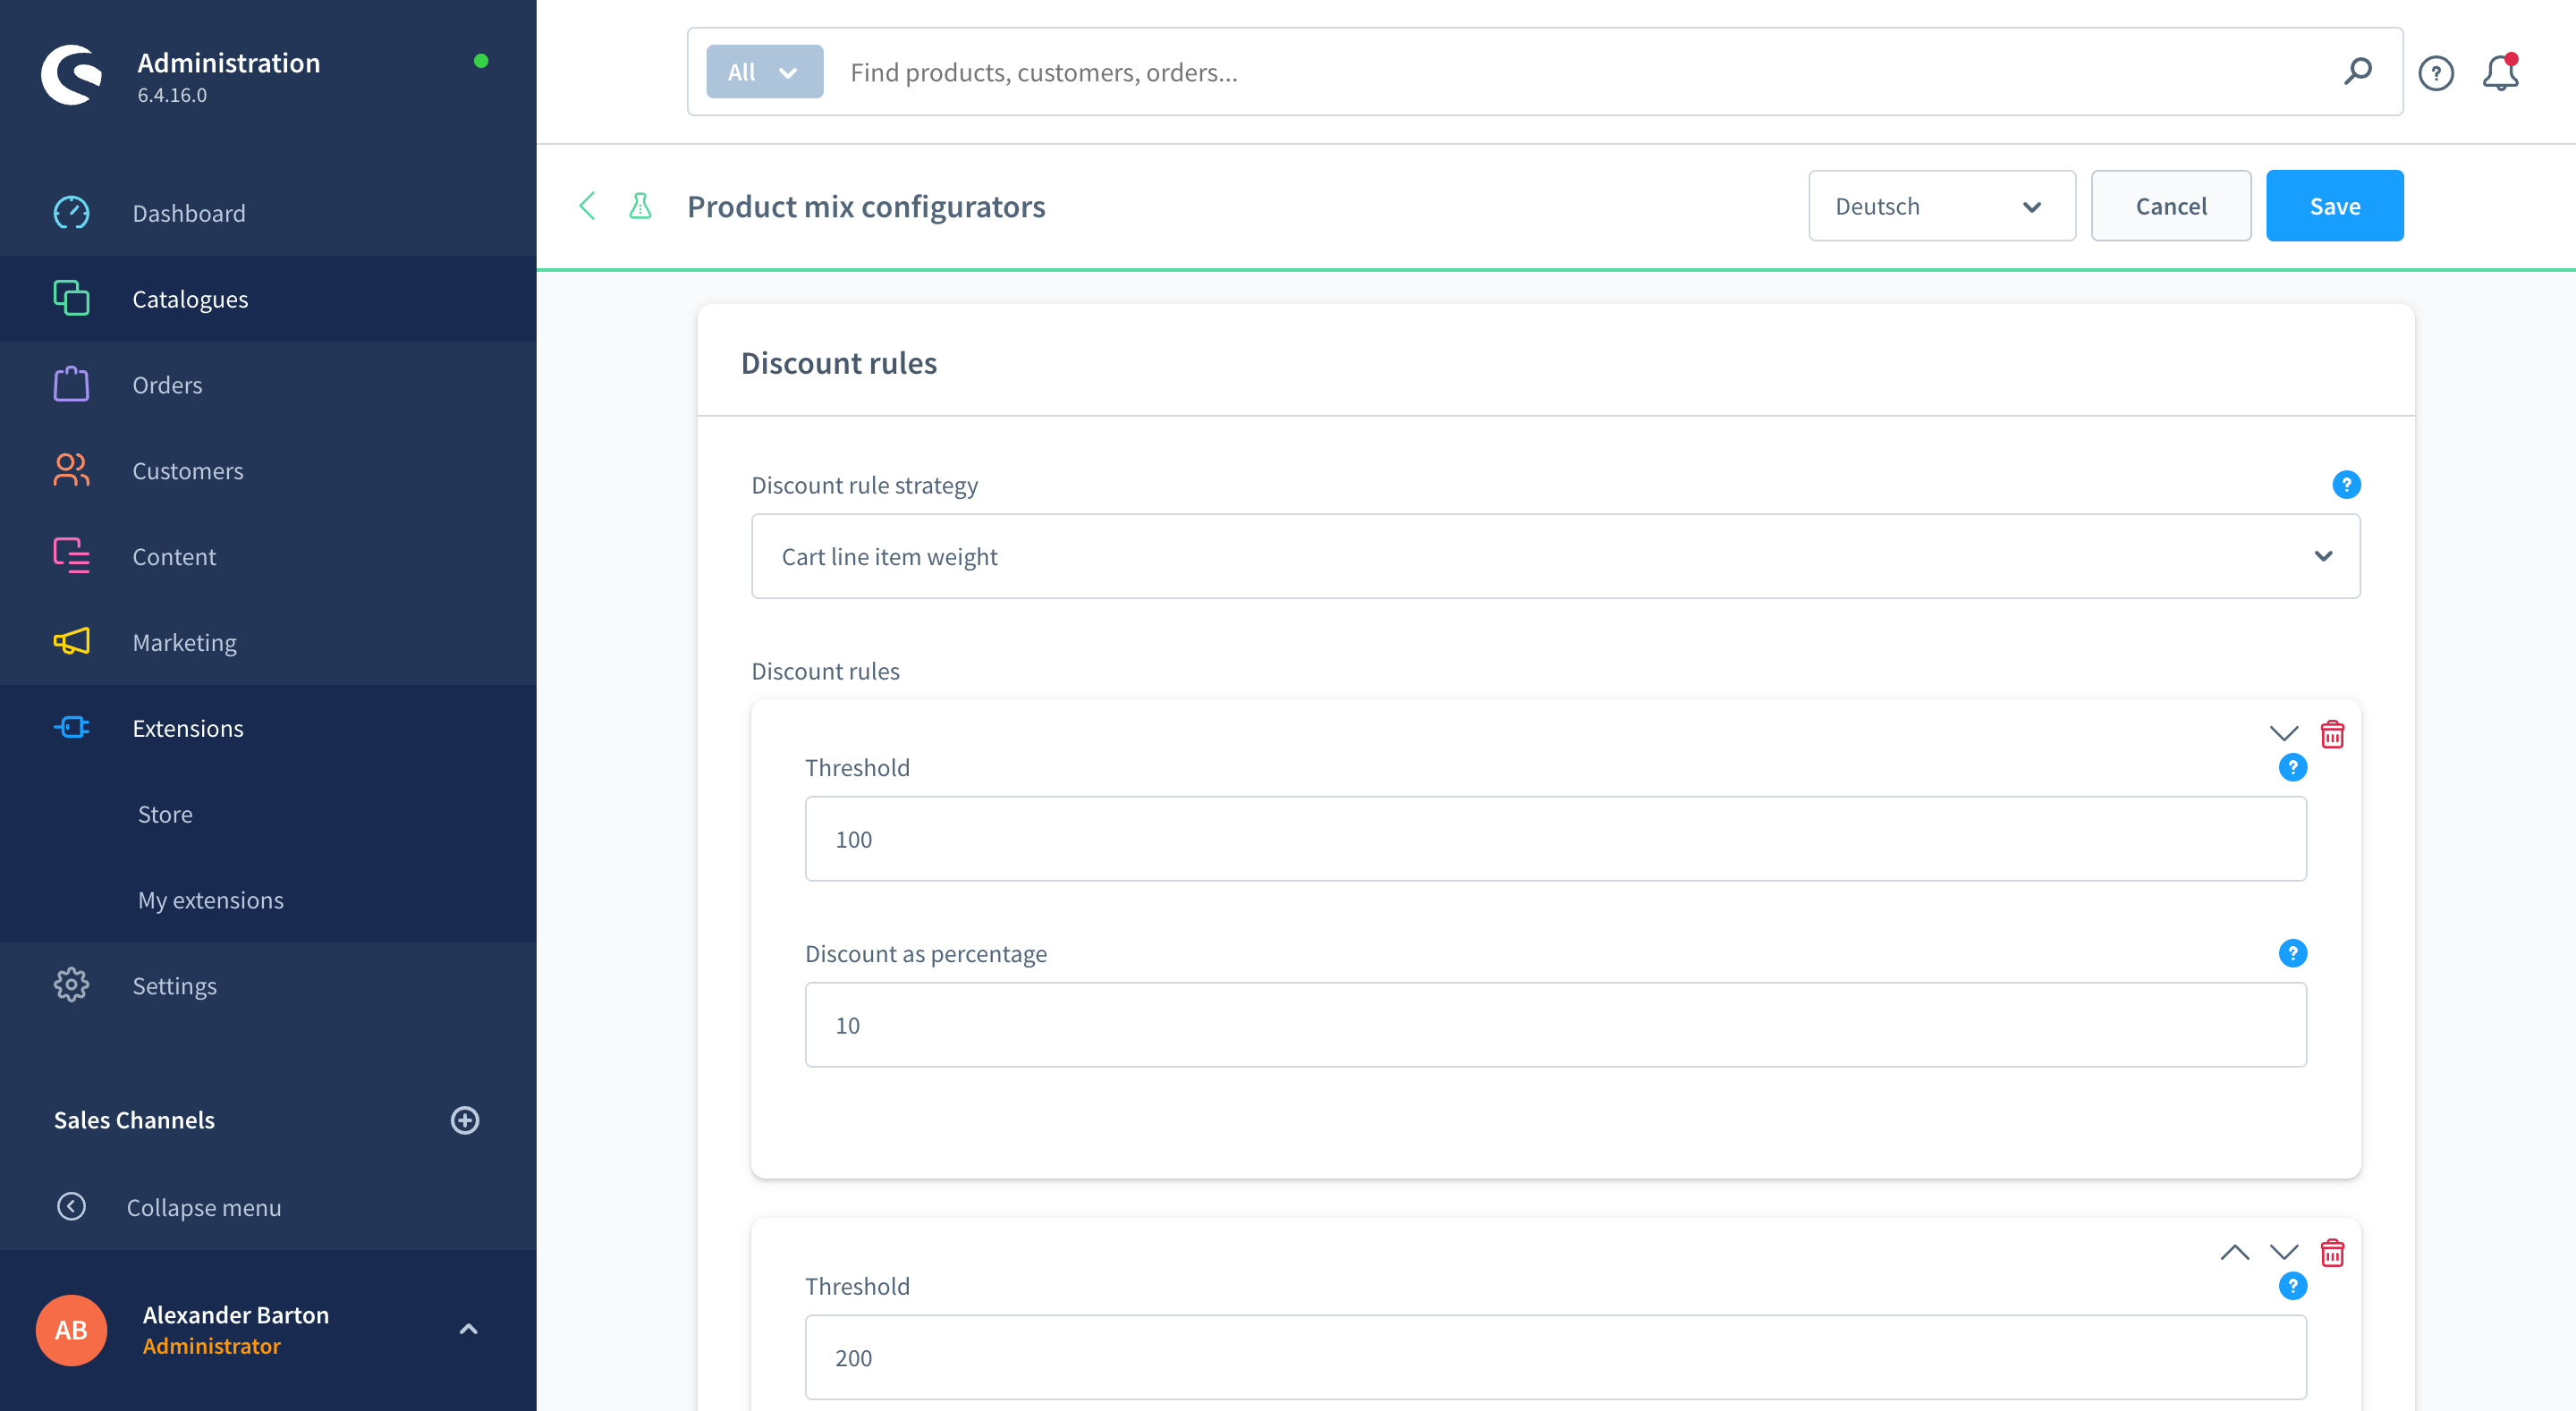Click the Marketing navigation icon
The height and width of the screenshot is (1411, 2576).
pyautogui.click(x=70, y=641)
